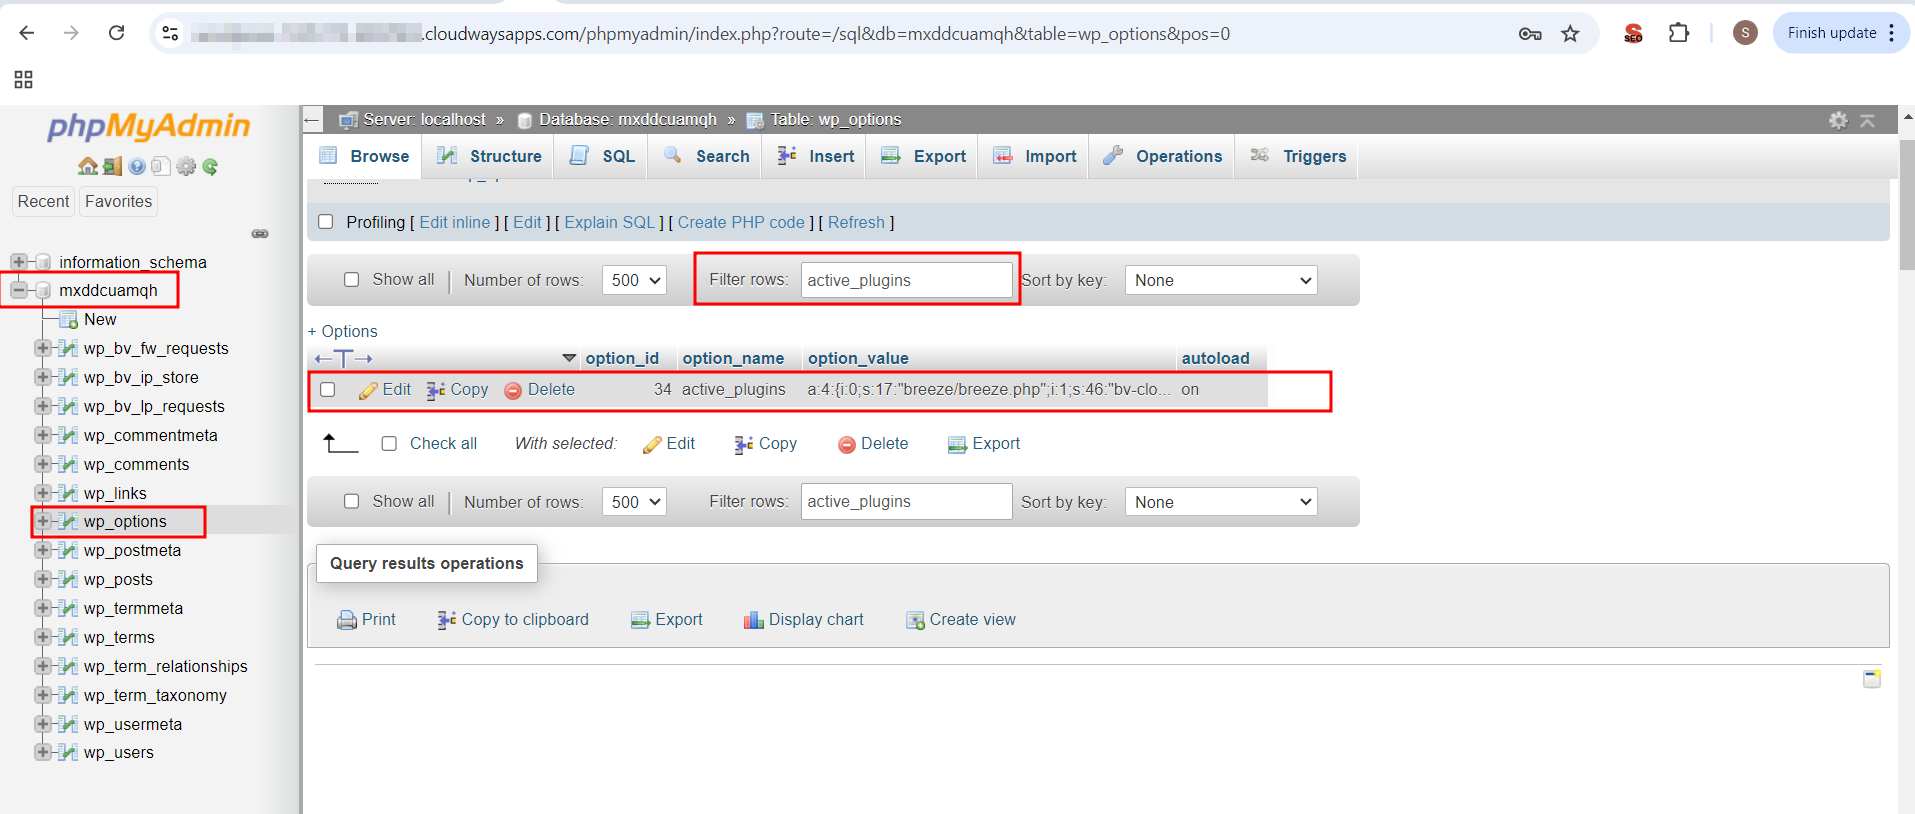Click the upper Filter rows input field

coord(906,280)
